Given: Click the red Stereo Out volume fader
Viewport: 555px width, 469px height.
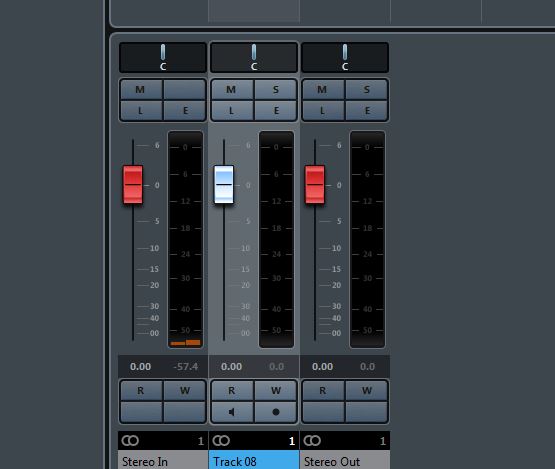Looking at the screenshot, I should pos(315,184).
